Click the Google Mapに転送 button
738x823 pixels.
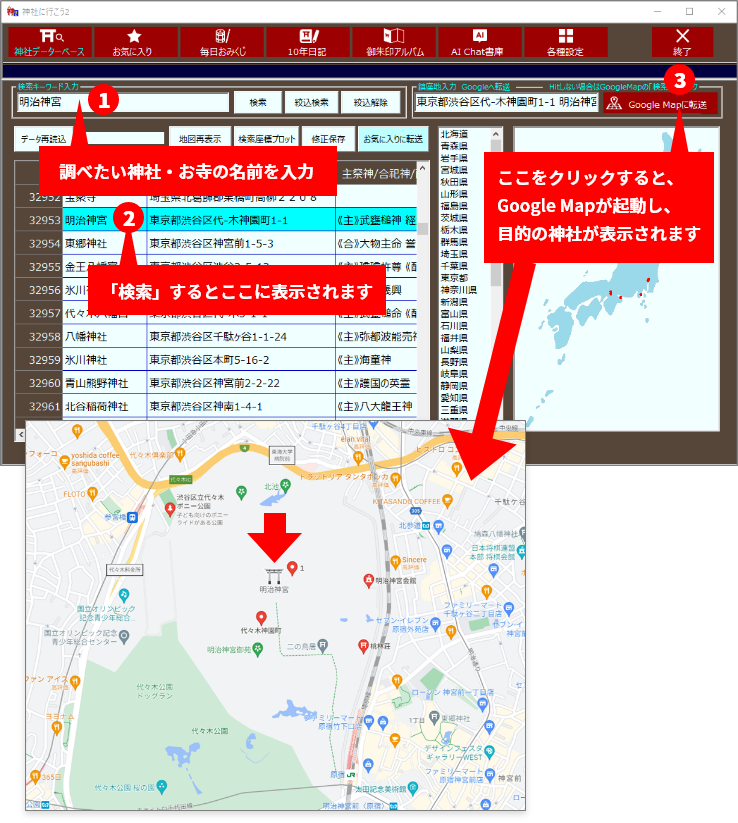click(660, 104)
